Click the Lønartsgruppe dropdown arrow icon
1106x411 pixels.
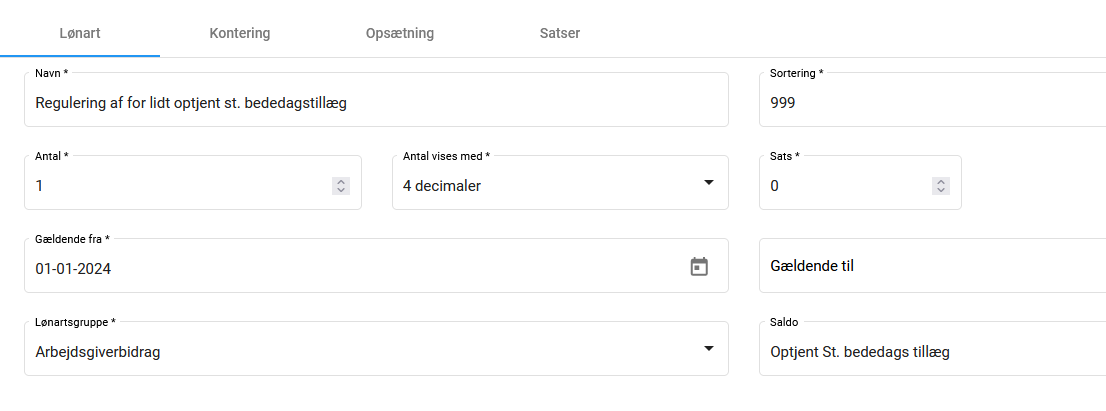tap(708, 349)
